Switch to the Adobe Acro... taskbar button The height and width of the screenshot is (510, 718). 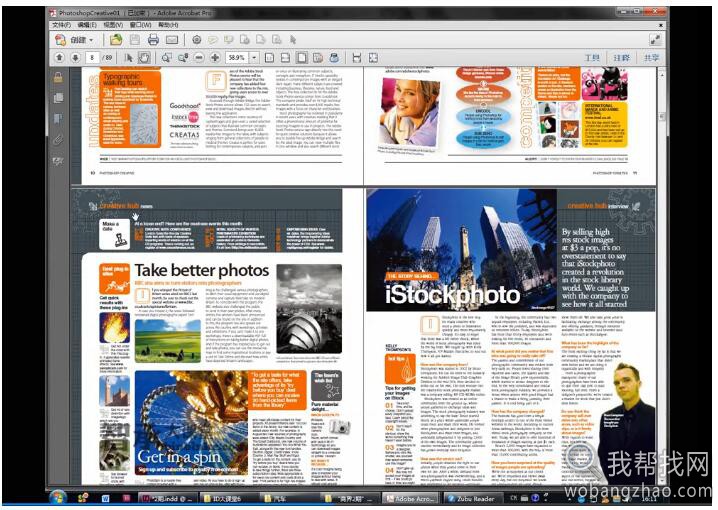tap(410, 498)
